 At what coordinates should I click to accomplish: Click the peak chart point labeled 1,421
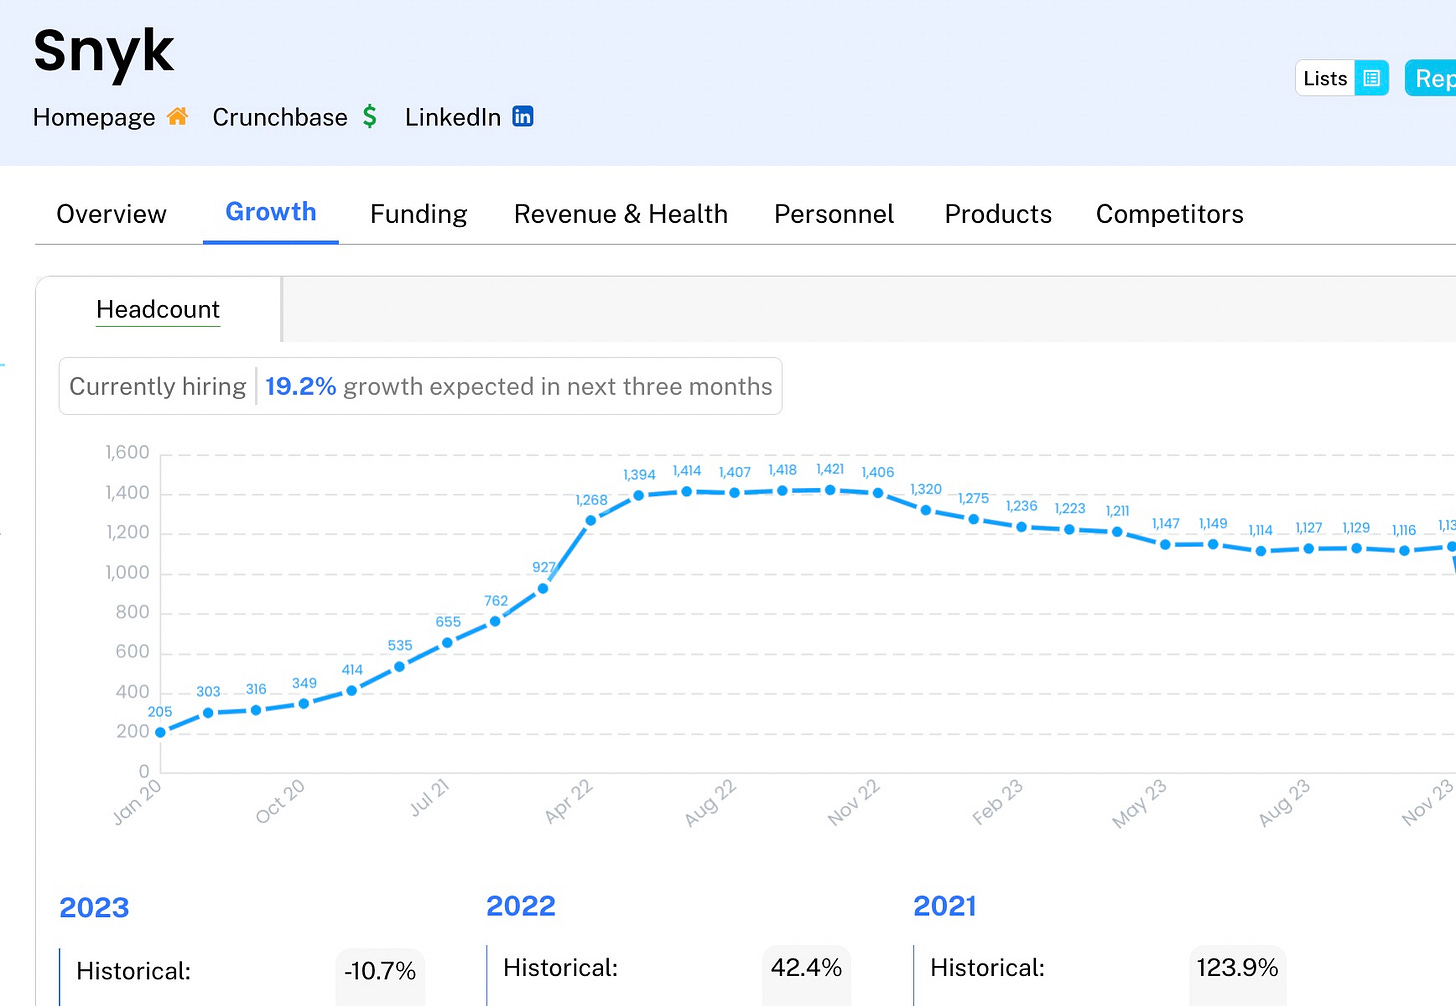(830, 490)
